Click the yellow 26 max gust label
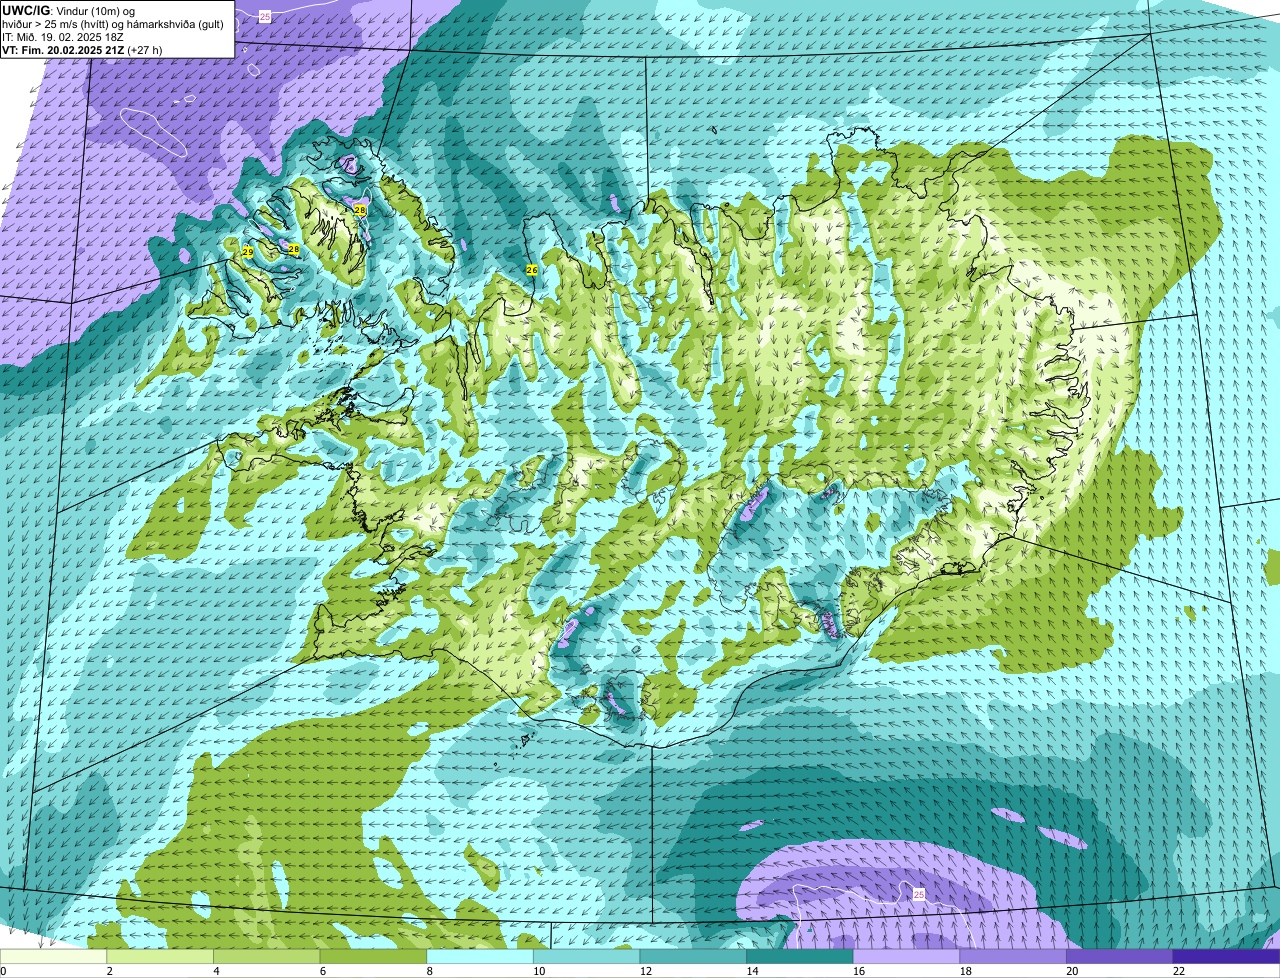 tap(531, 270)
